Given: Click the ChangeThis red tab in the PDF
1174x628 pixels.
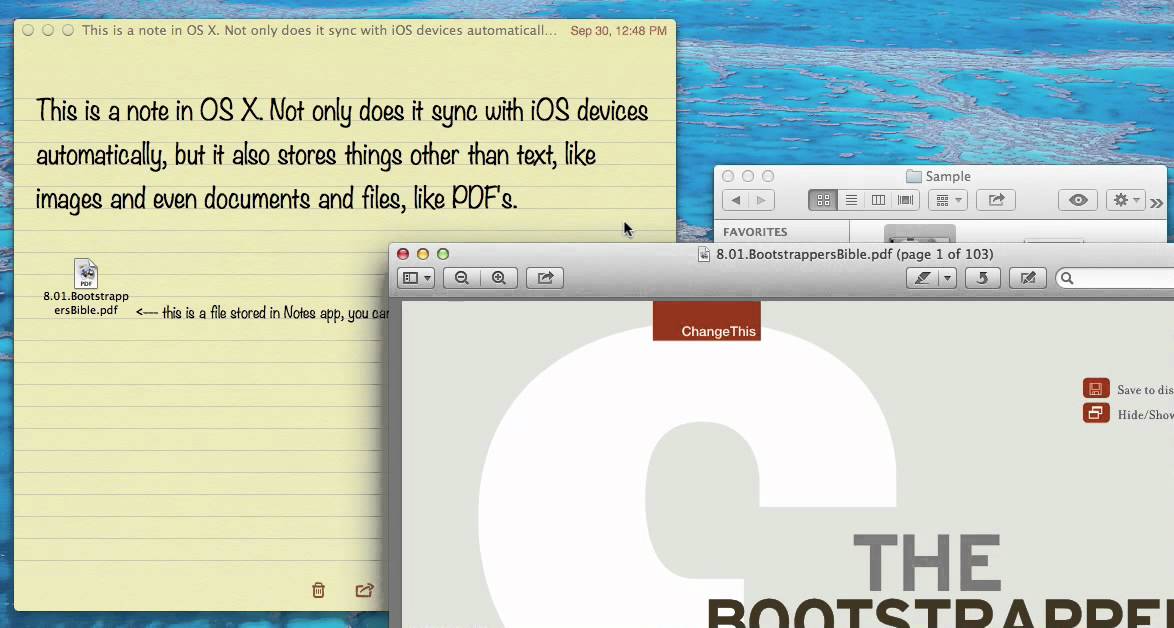Looking at the screenshot, I should click(707, 321).
